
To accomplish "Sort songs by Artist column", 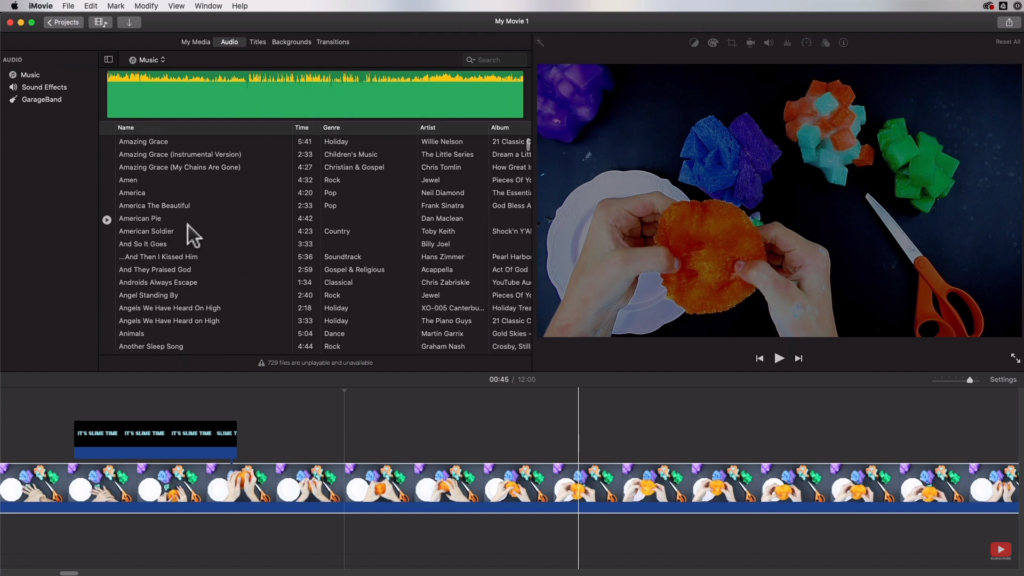I will pyautogui.click(x=427, y=128).
